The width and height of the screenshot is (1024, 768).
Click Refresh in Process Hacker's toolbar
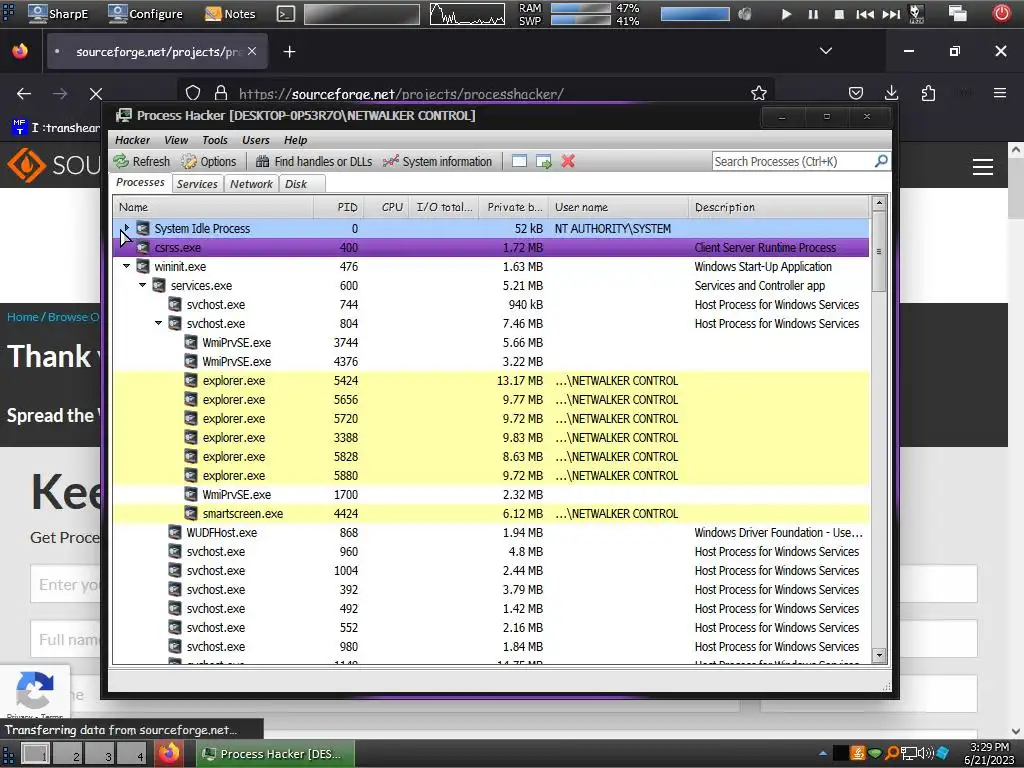click(142, 161)
